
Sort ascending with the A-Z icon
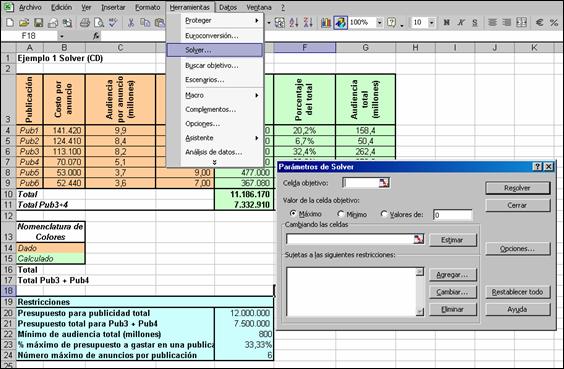point(294,23)
